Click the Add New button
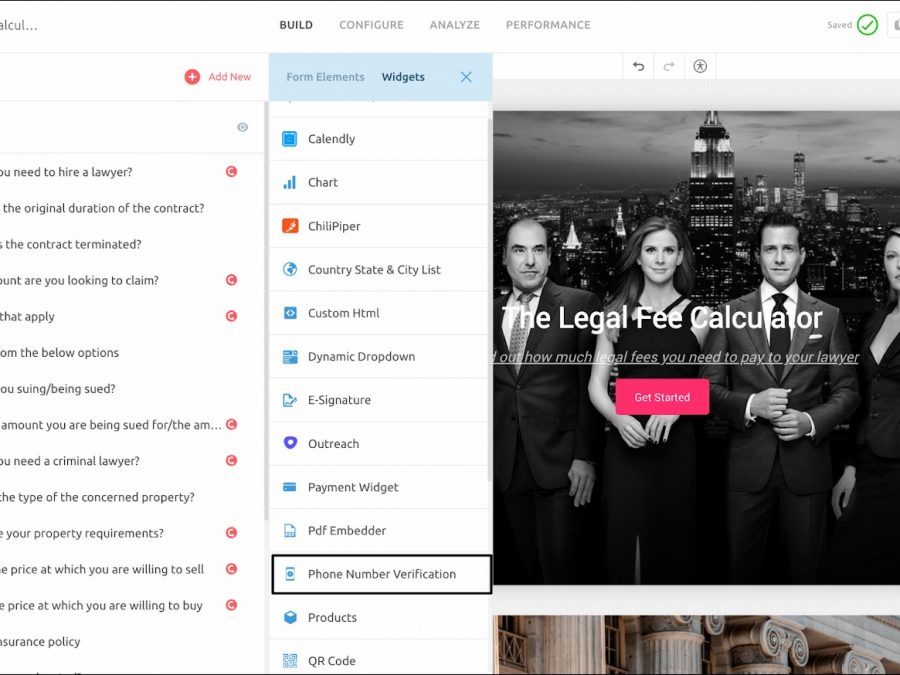Image resolution: width=900 pixels, height=675 pixels. 218,77
